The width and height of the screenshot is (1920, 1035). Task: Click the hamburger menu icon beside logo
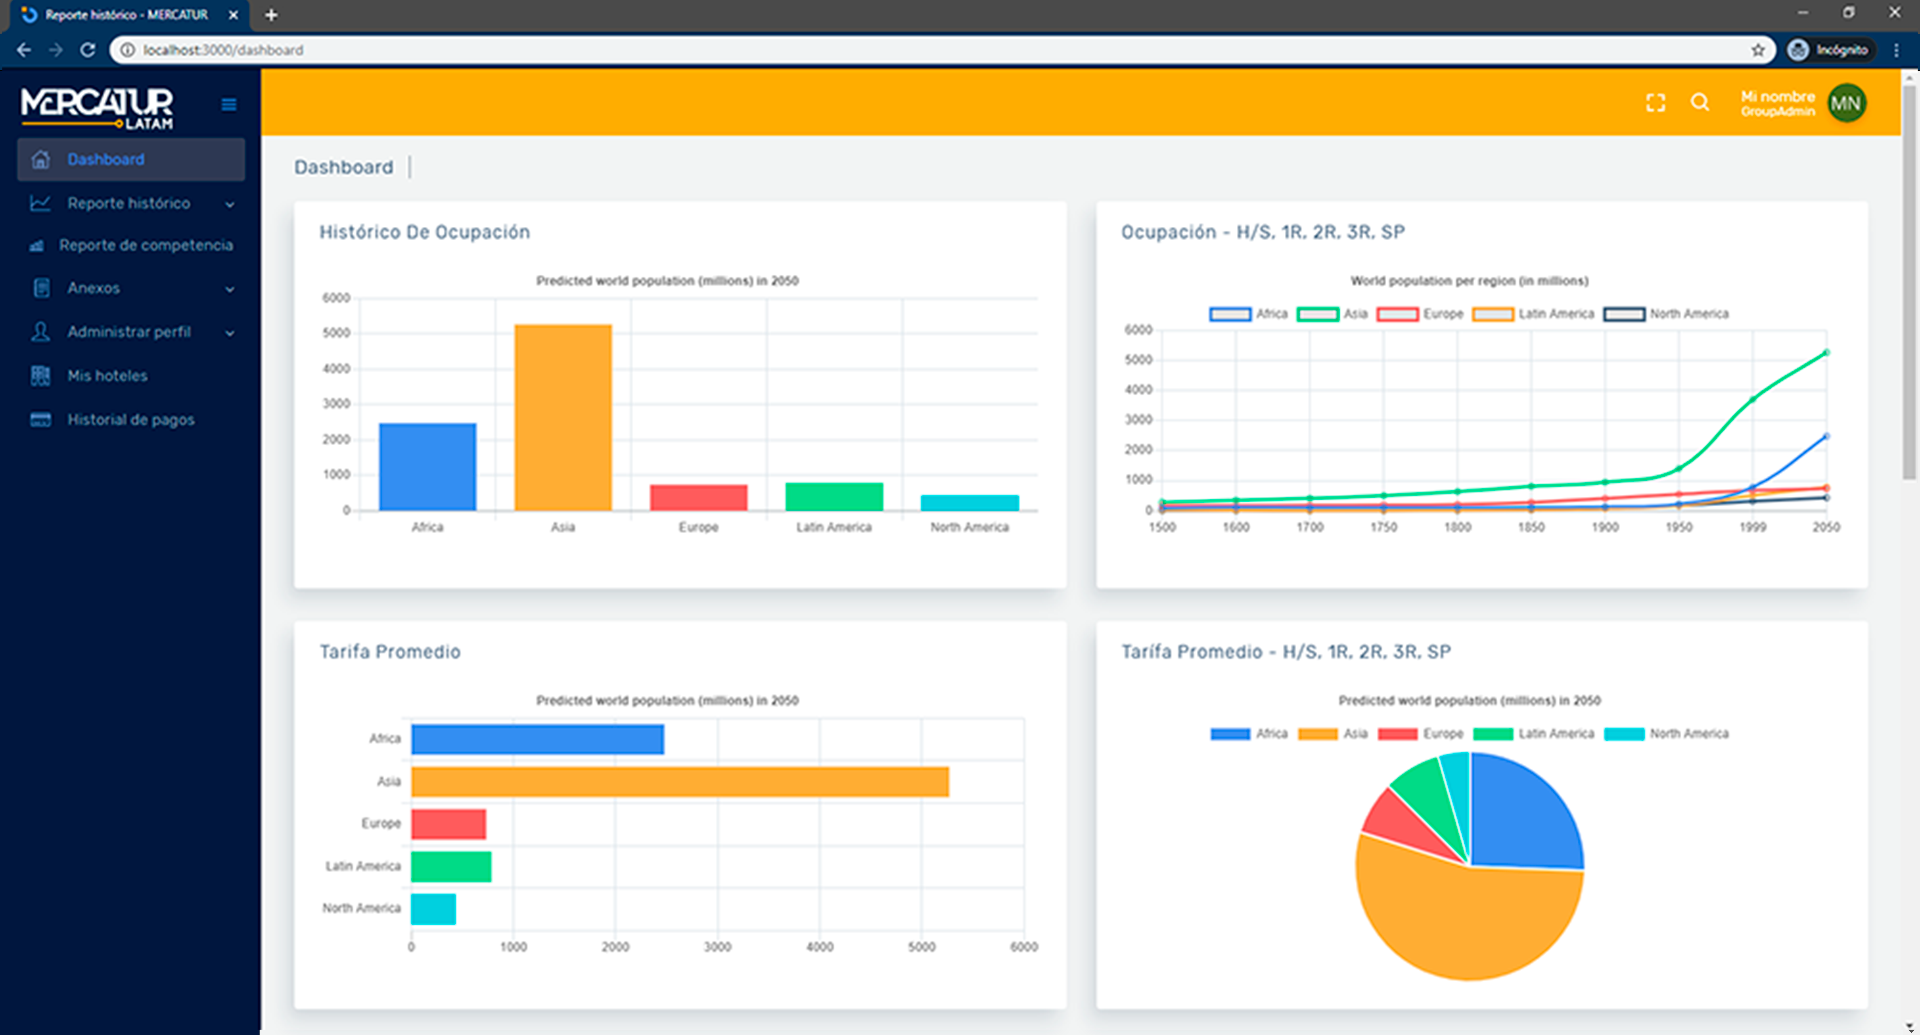click(x=228, y=105)
